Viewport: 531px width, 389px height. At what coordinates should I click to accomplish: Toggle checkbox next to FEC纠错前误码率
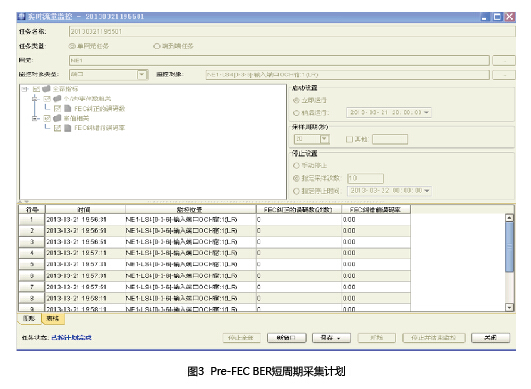tap(58, 128)
